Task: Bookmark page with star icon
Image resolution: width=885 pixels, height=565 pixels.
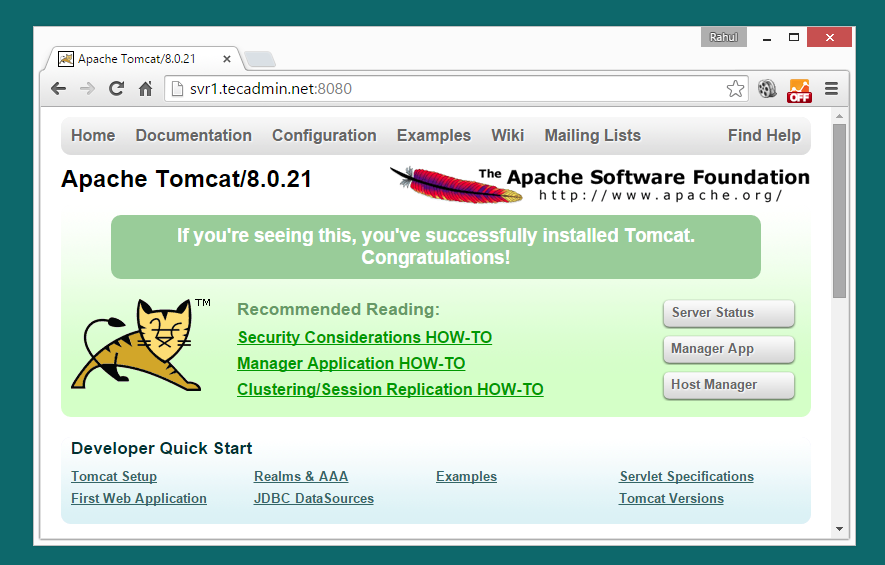Action: click(x=735, y=89)
